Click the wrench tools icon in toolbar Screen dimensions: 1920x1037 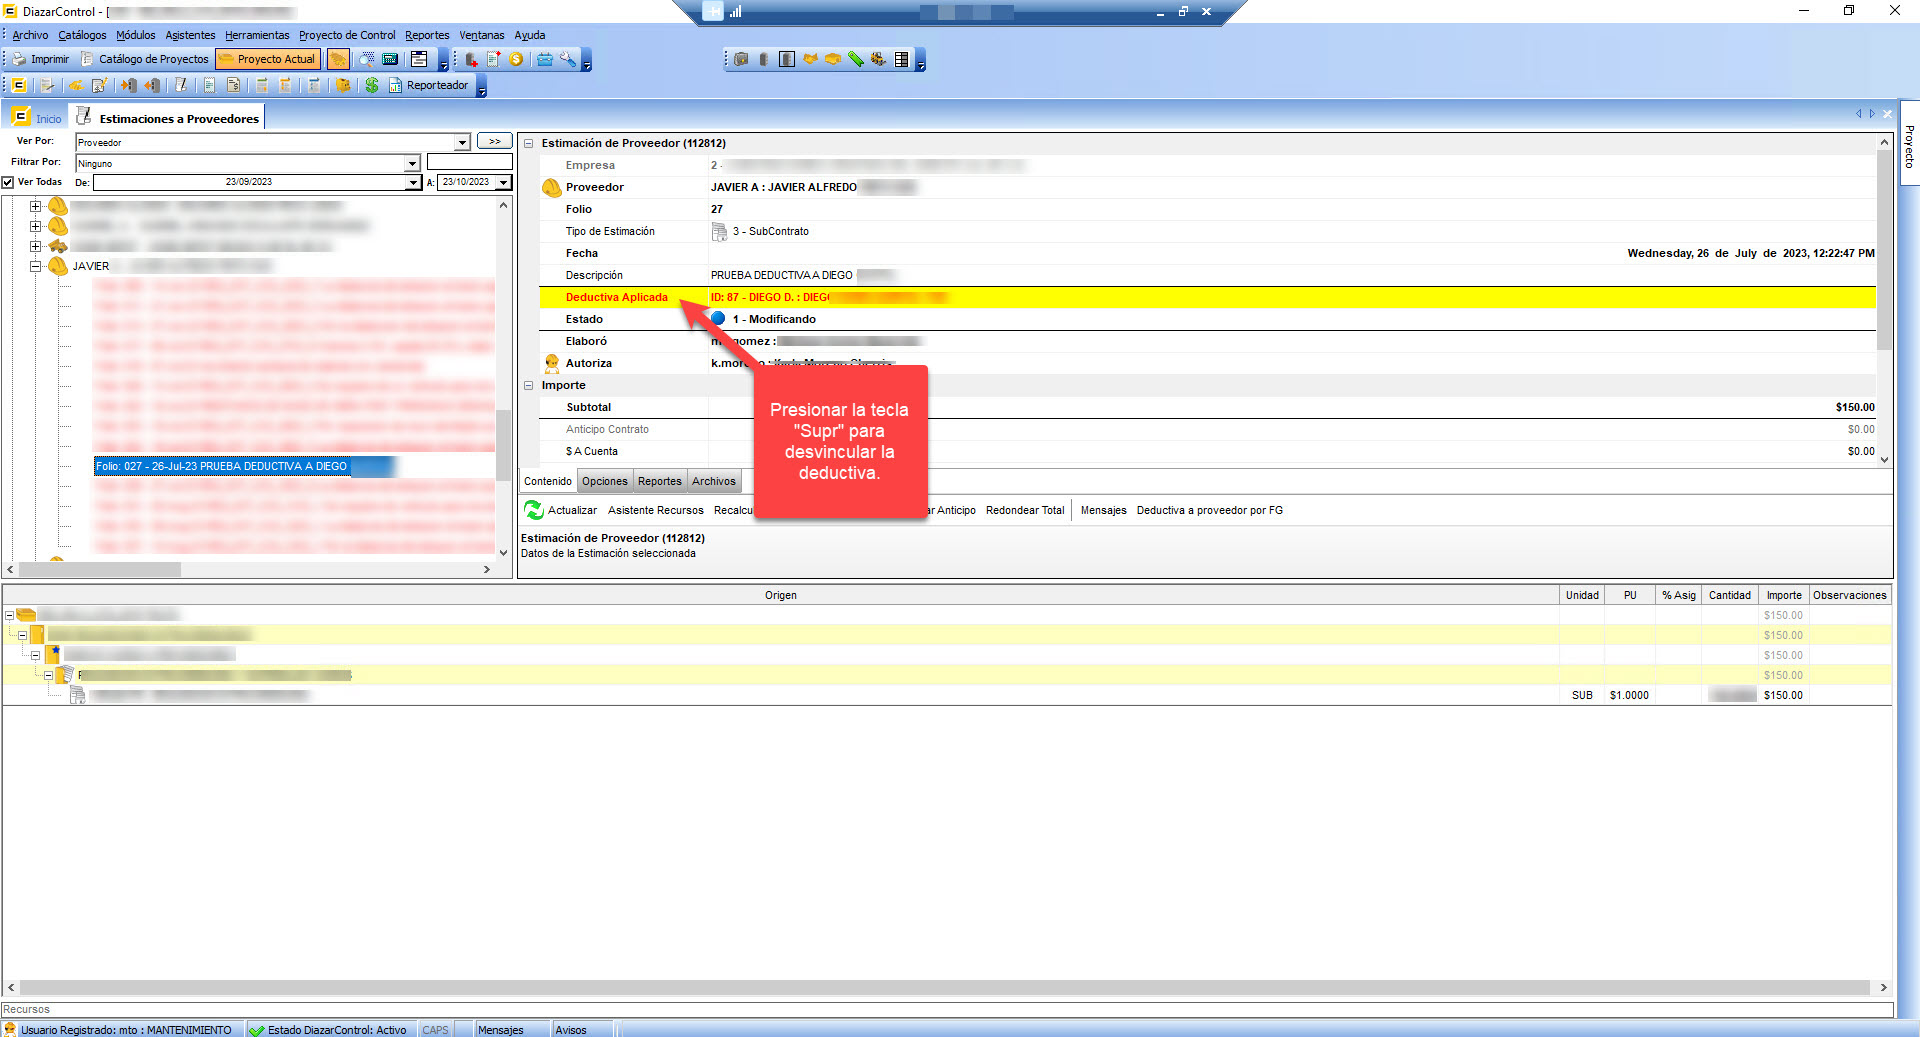[568, 60]
